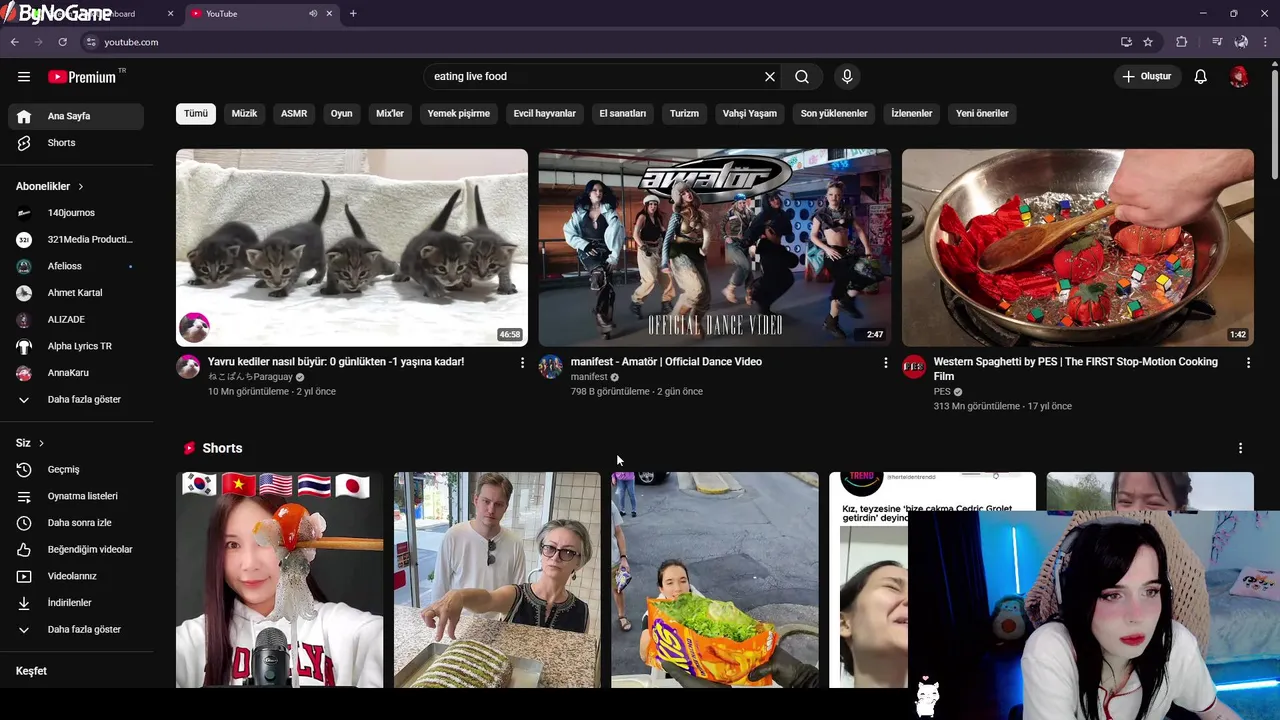Open the AnnaKaru subscription channel
The width and height of the screenshot is (1280, 720).
(76, 373)
